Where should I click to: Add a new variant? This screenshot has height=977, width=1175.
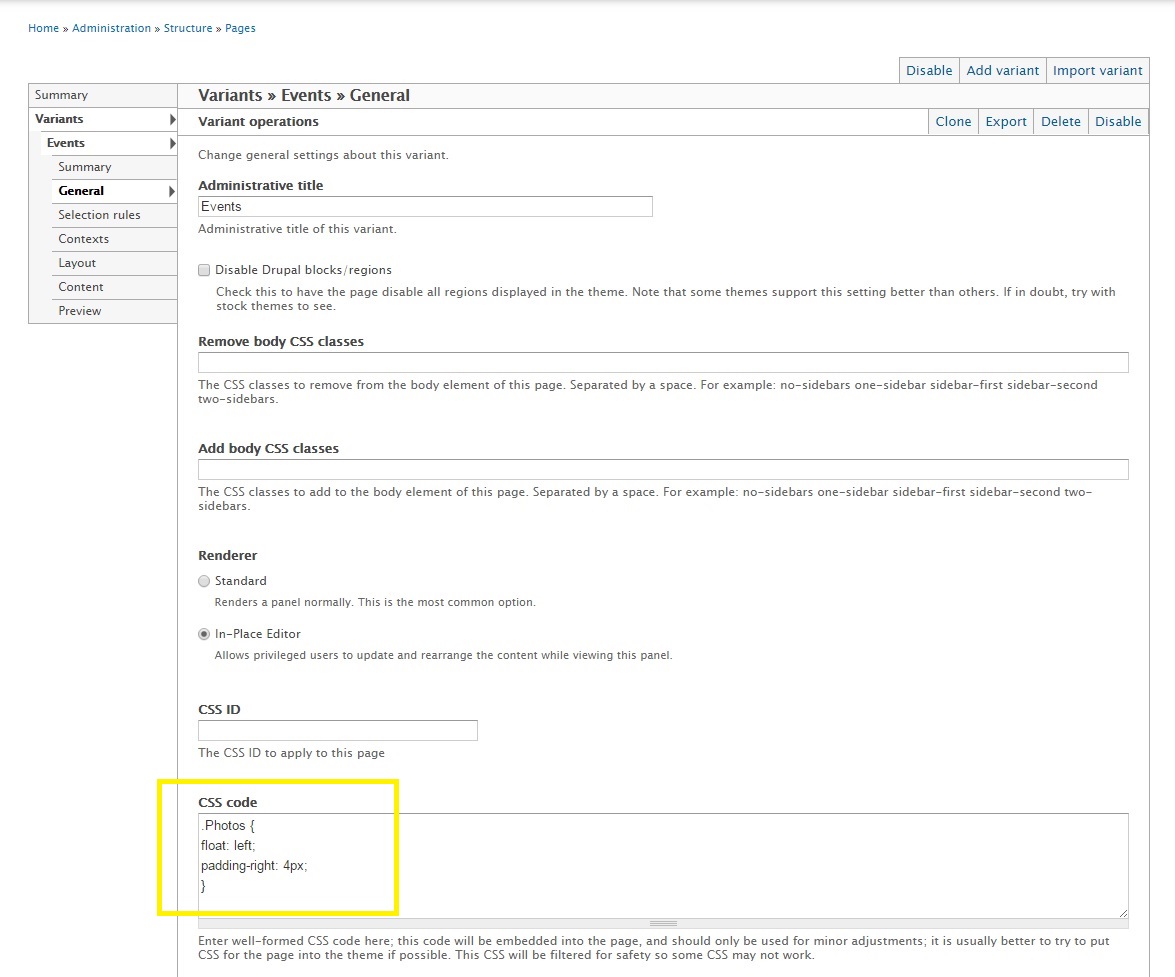1002,70
